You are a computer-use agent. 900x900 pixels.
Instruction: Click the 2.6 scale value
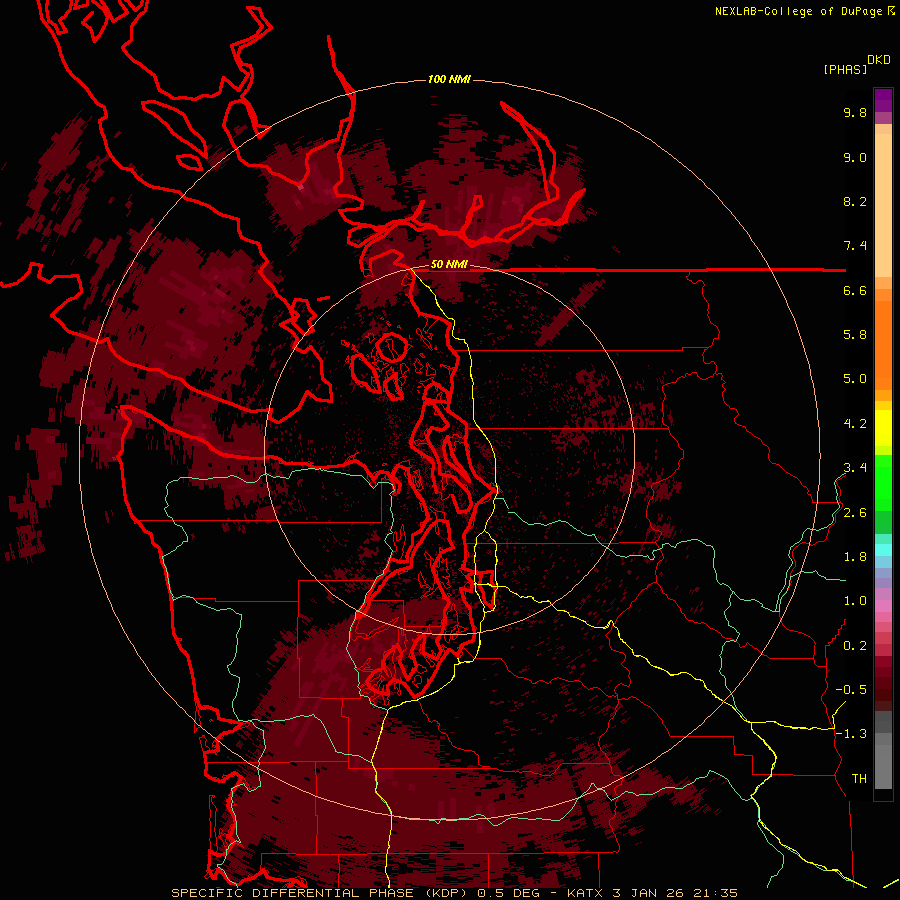point(855,513)
